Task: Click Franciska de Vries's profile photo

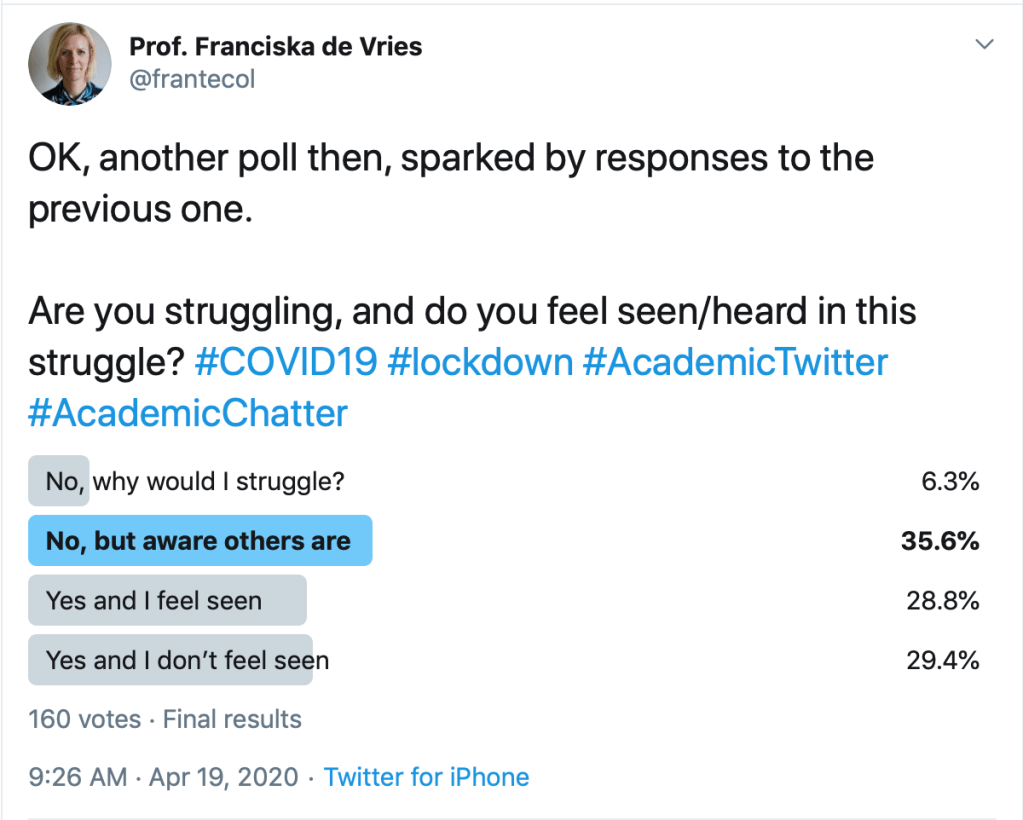Action: tap(69, 63)
